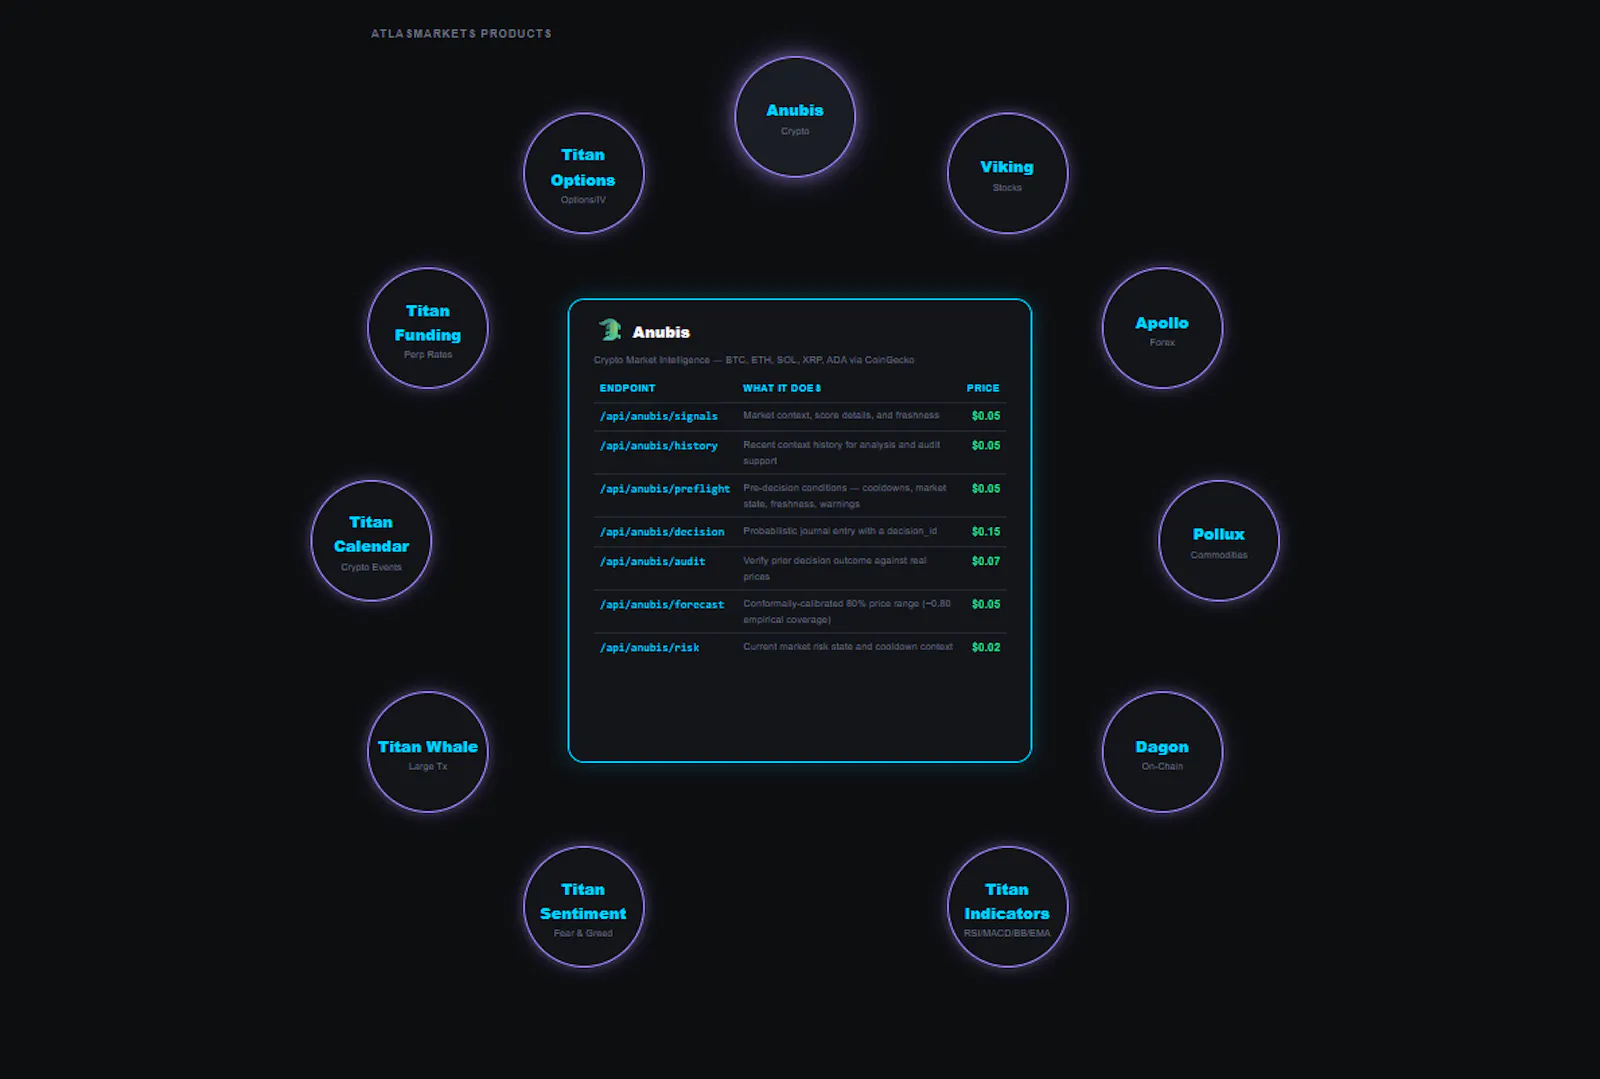
Task: Select the Titan Calendar circle
Action: (371, 541)
